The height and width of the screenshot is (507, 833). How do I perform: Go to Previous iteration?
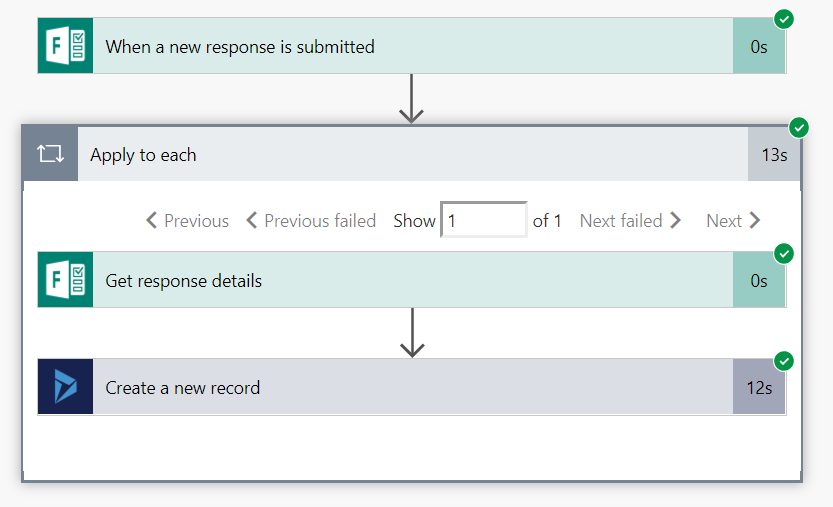(x=187, y=221)
